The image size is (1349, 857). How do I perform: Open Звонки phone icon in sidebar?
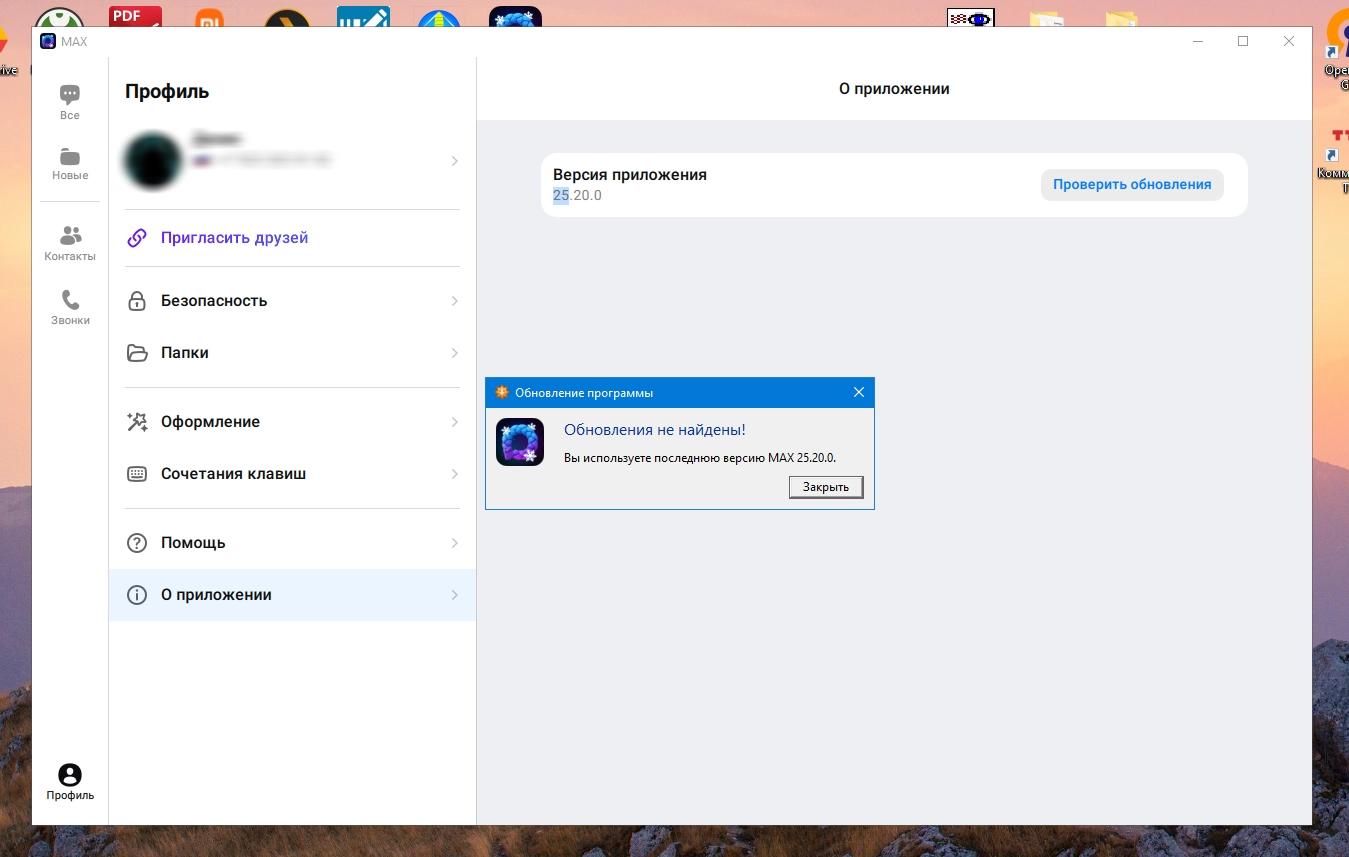click(x=70, y=300)
